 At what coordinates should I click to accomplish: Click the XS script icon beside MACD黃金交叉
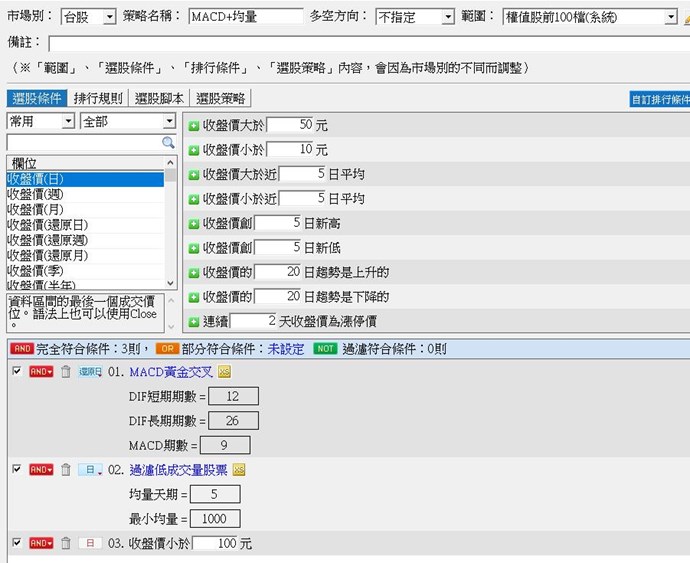[225, 372]
